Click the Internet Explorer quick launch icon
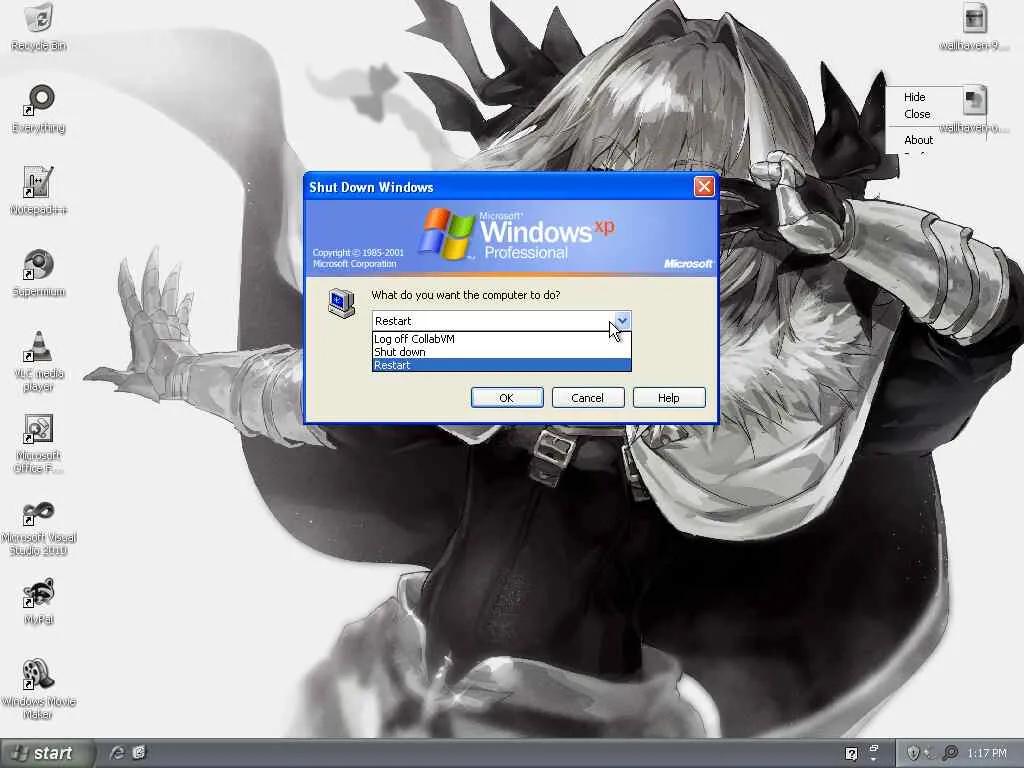The height and width of the screenshot is (768, 1024). click(117, 752)
